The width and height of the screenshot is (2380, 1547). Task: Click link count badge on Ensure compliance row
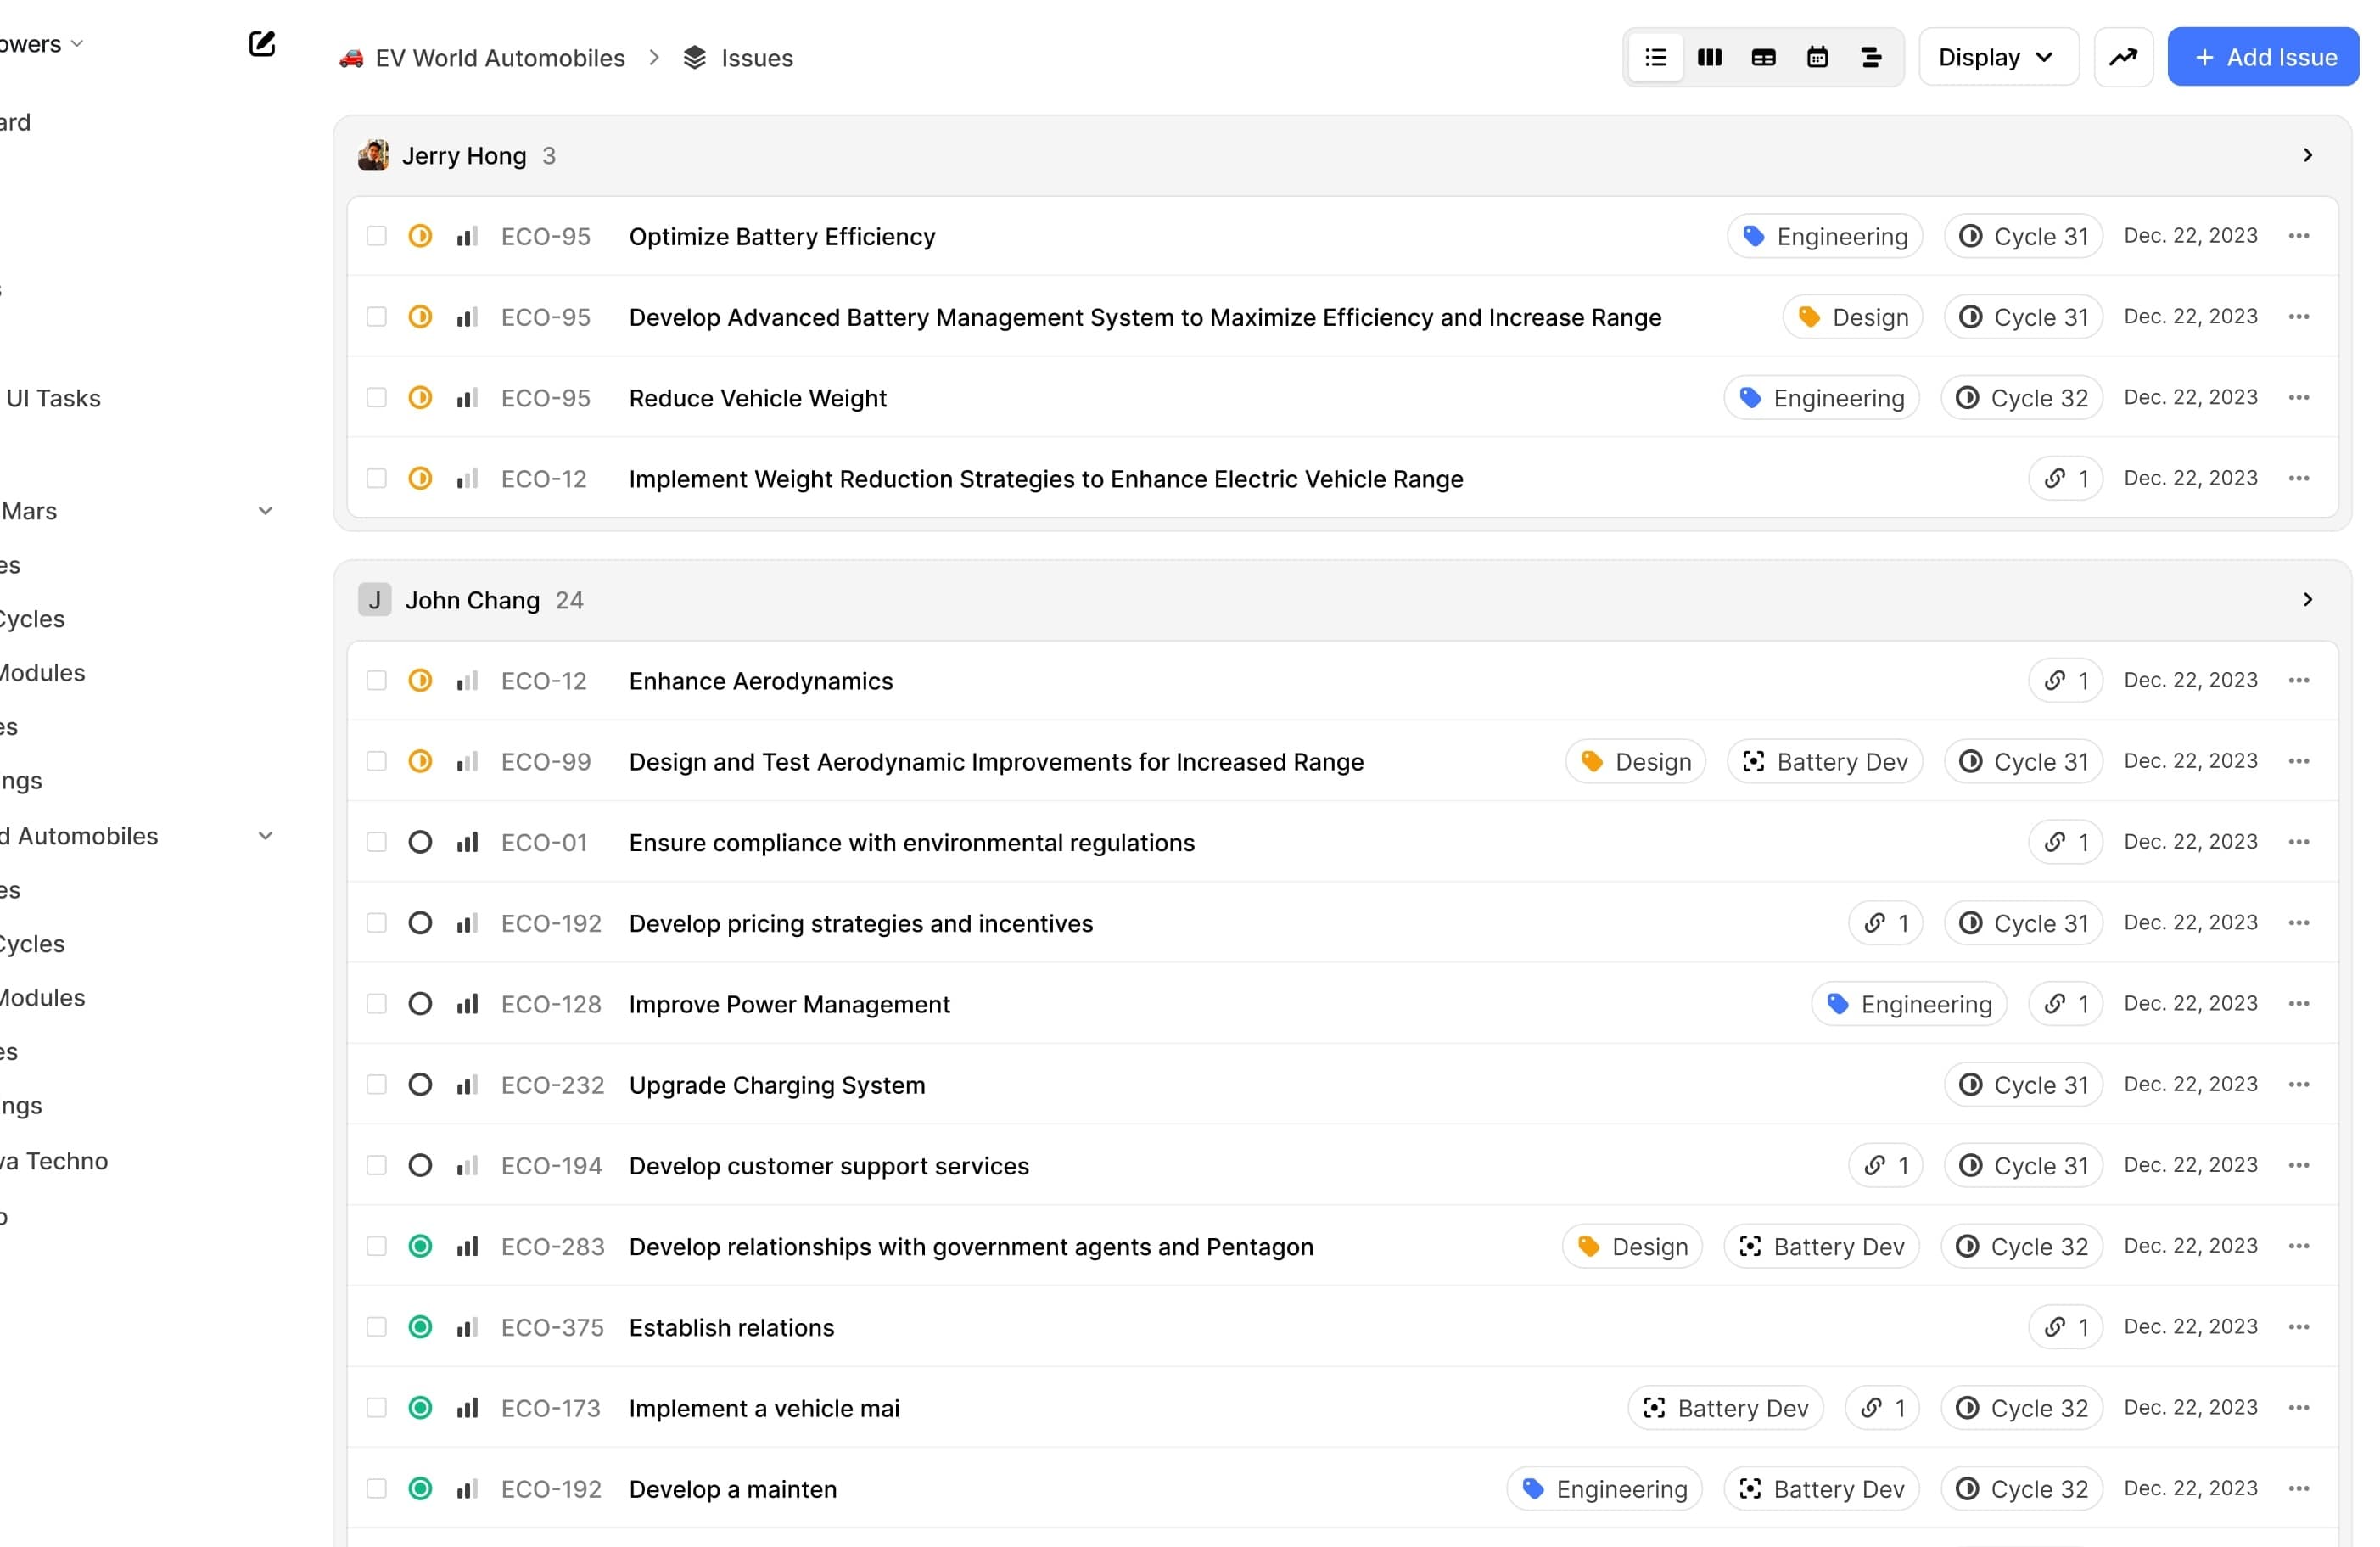coord(2066,843)
